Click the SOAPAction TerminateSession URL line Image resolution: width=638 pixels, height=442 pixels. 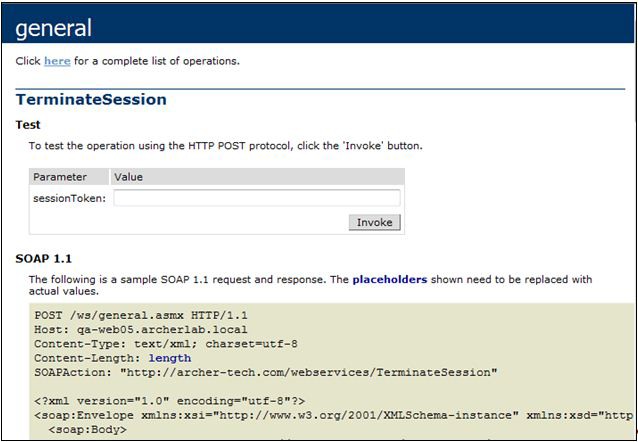click(x=266, y=372)
